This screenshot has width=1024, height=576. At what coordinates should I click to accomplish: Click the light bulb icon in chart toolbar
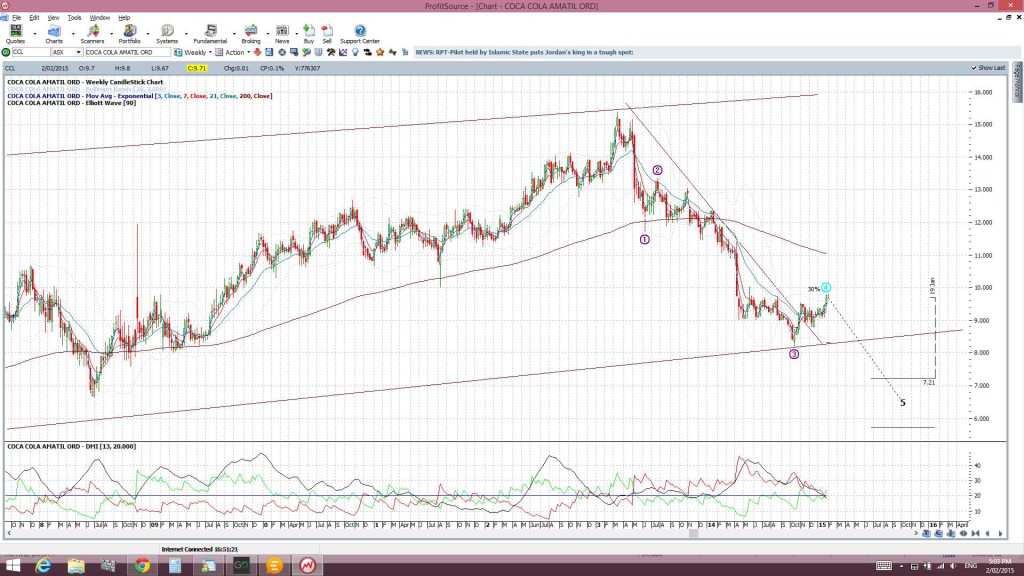click(x=355, y=52)
